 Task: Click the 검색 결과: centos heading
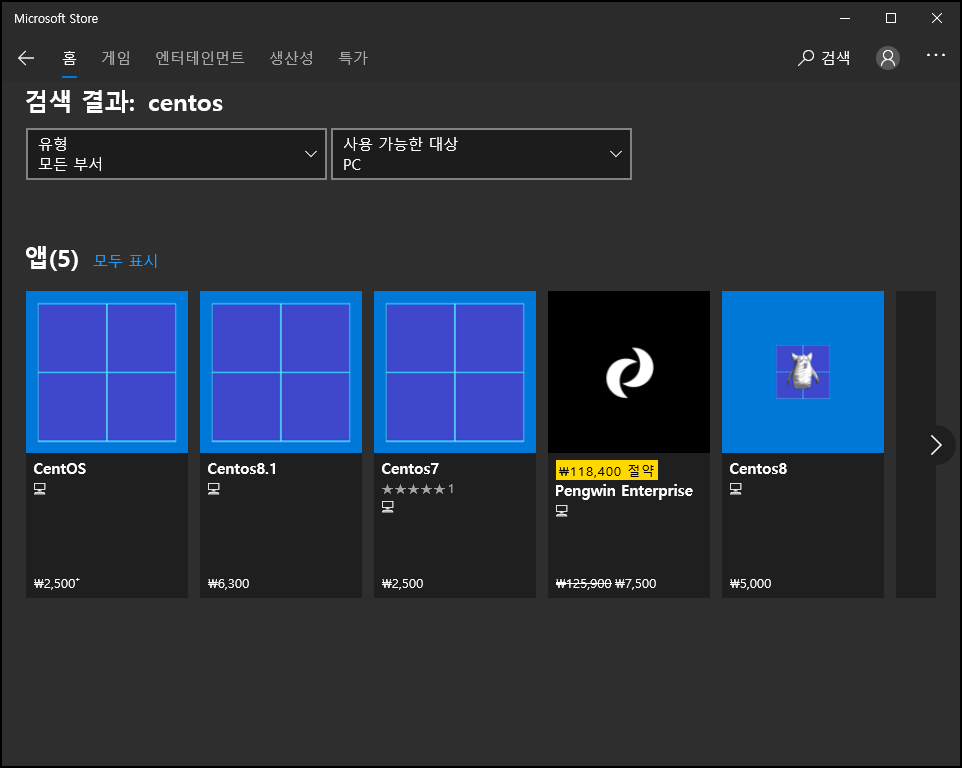[x=125, y=102]
